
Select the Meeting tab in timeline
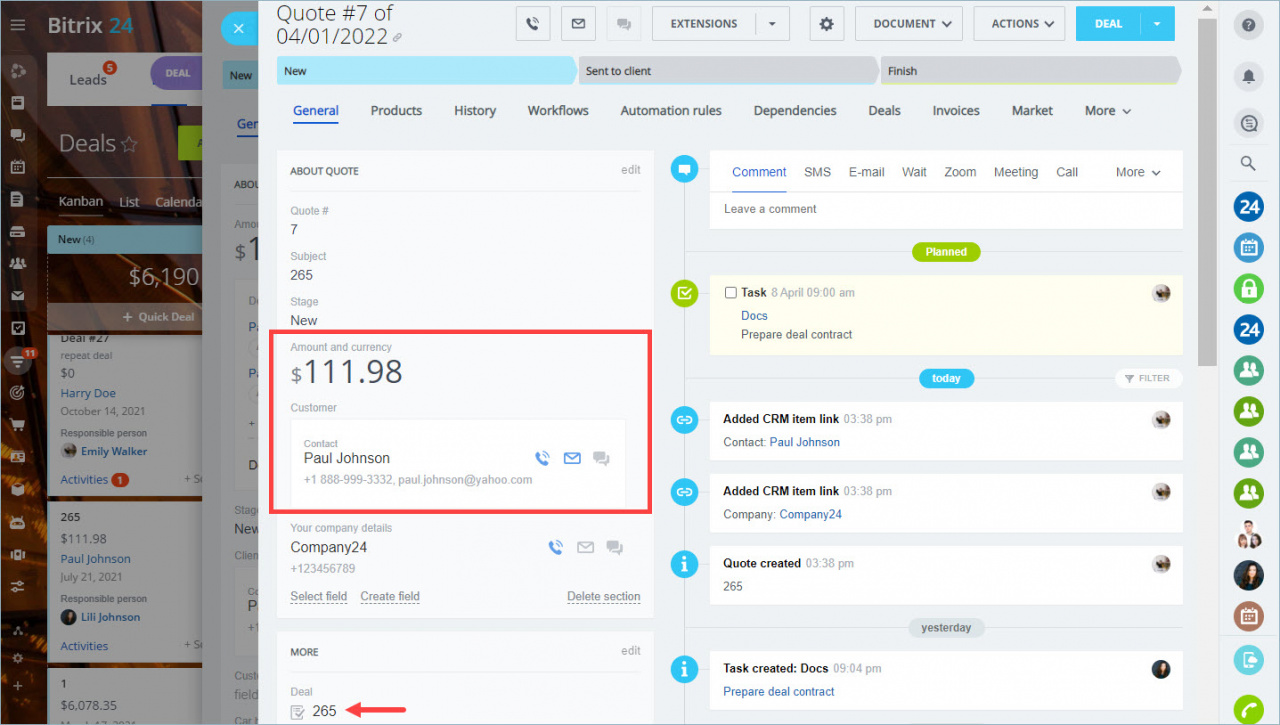(1016, 172)
